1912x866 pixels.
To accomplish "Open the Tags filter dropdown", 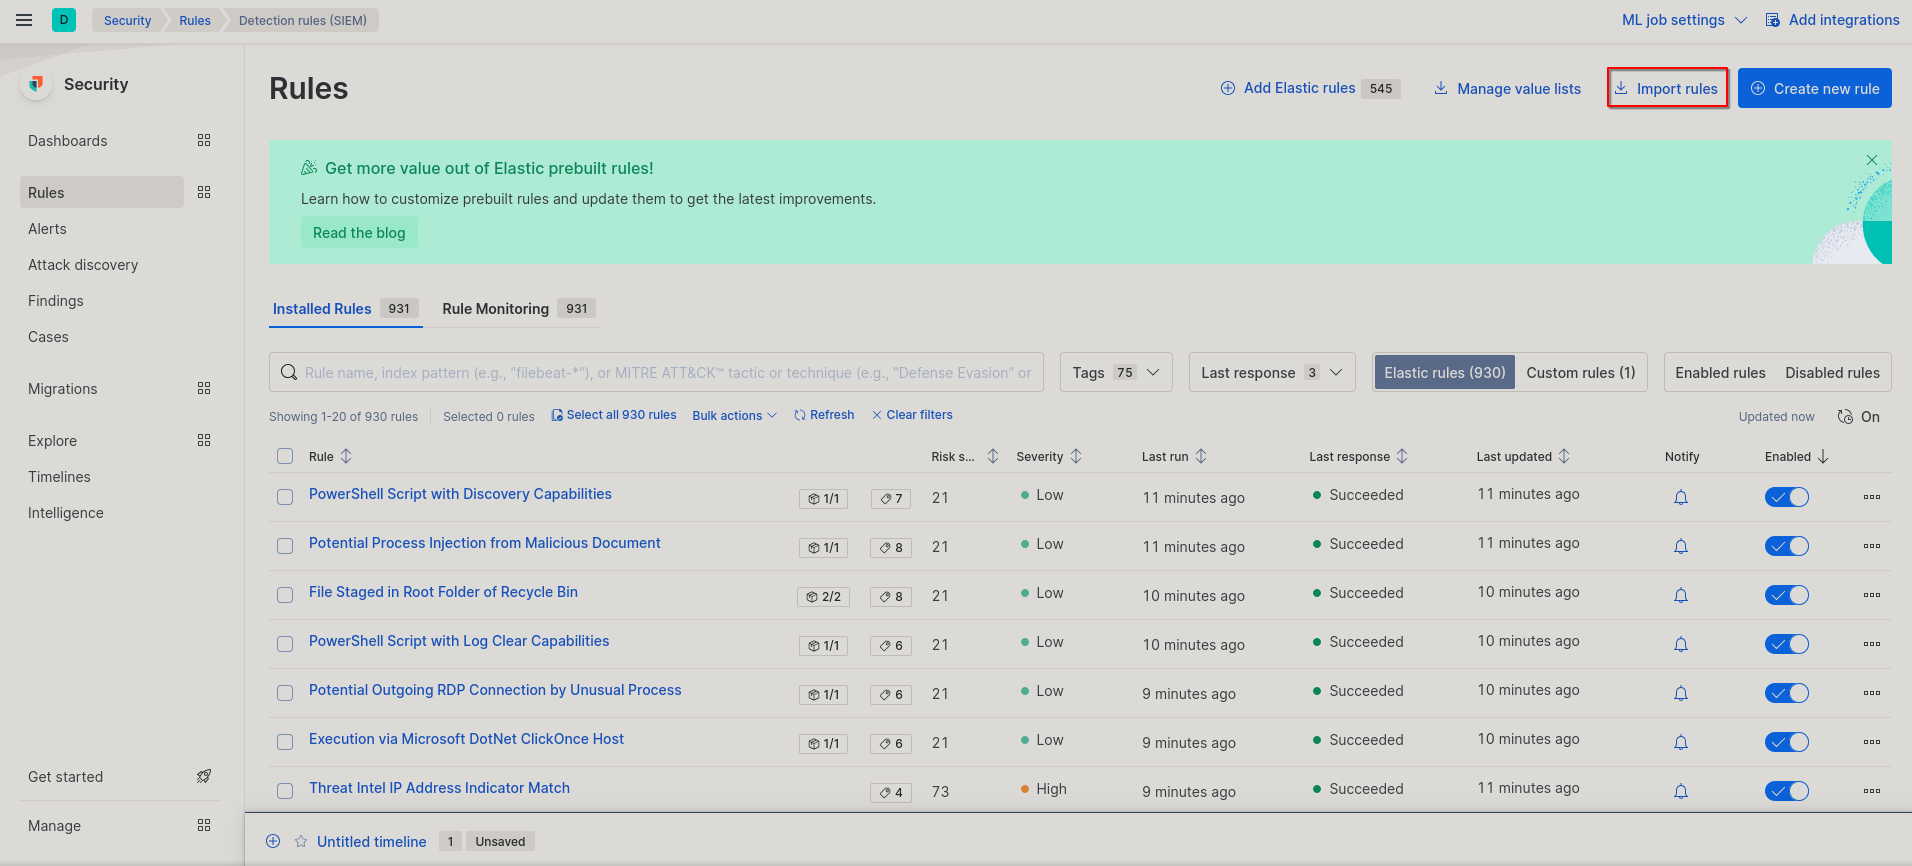I will [1116, 372].
